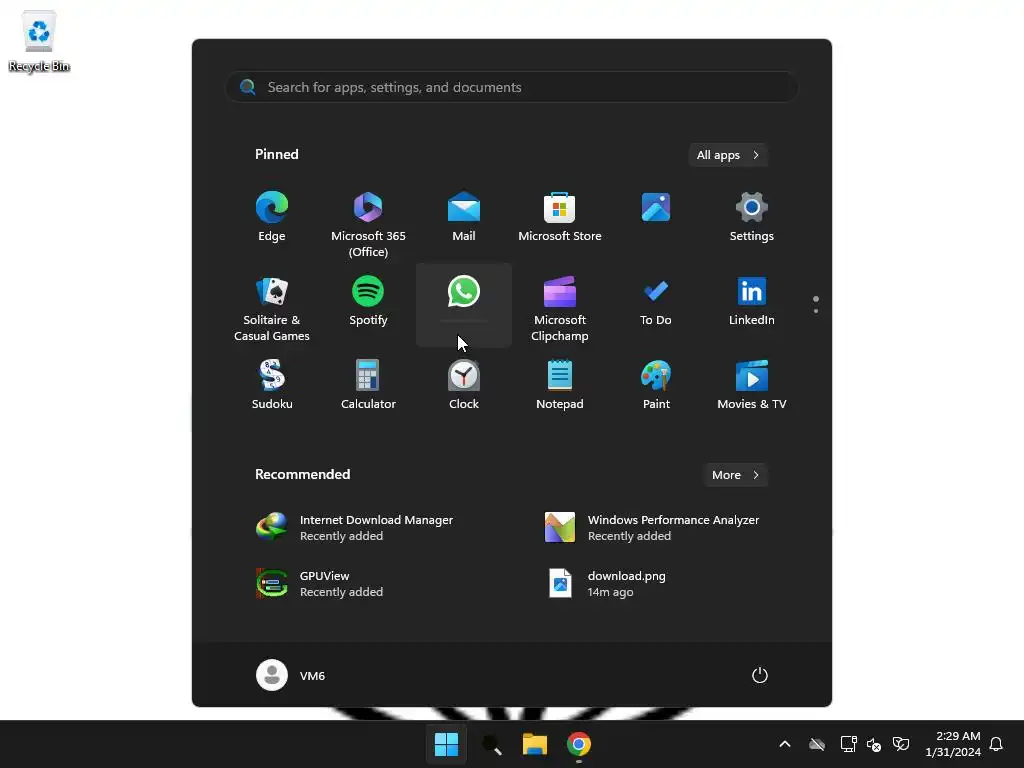Open the muted volume tray icon
The image size is (1024, 768).
[x=874, y=744]
